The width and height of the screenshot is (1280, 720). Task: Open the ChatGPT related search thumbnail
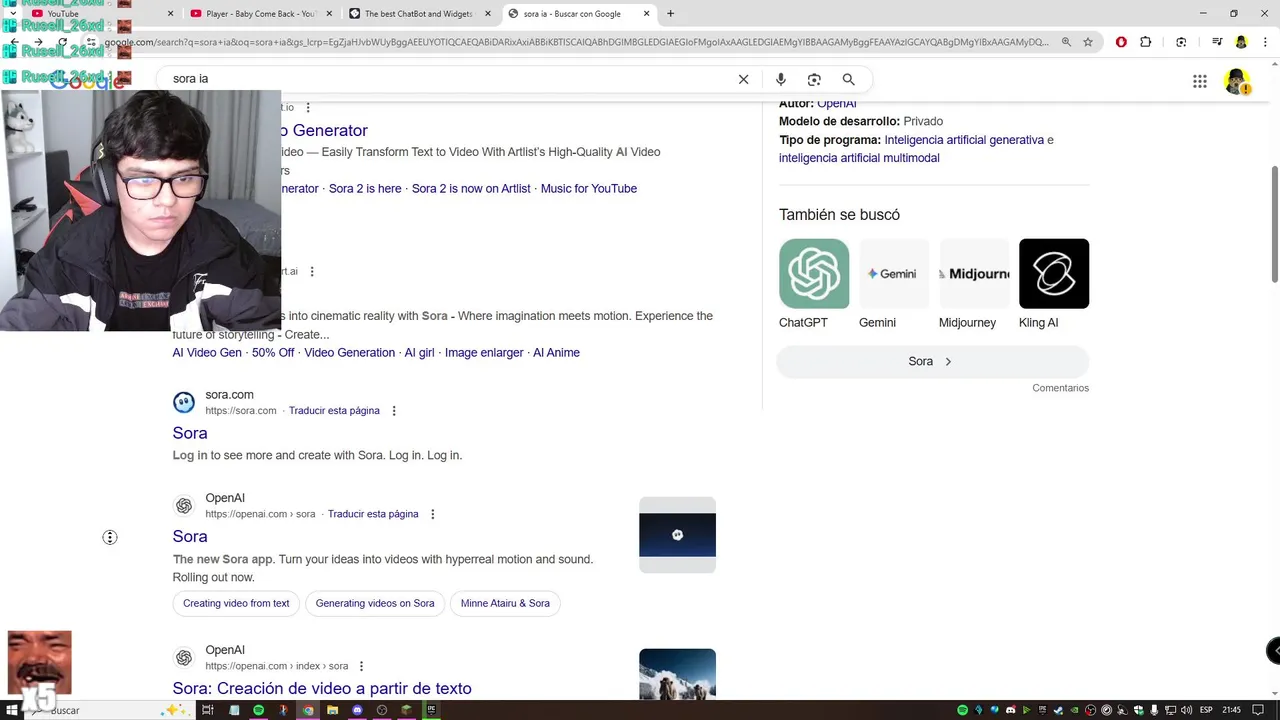814,274
